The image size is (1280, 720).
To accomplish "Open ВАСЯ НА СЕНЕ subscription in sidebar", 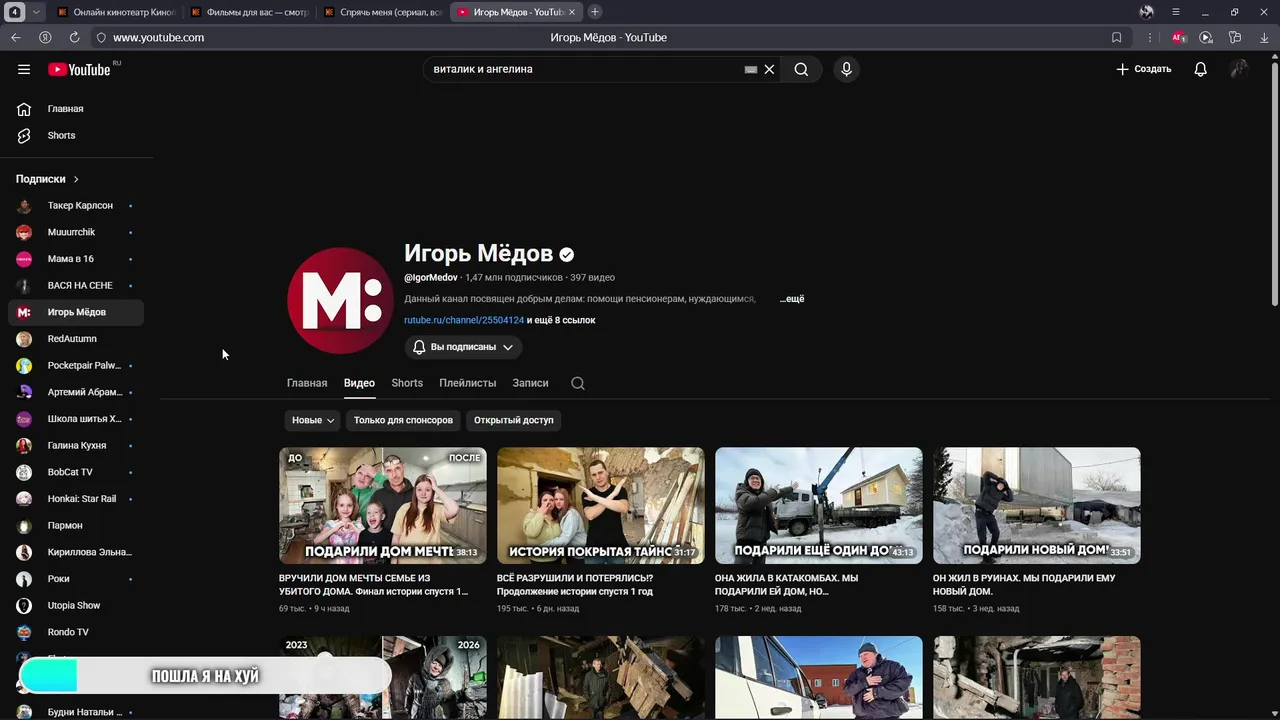I will (x=76, y=285).
